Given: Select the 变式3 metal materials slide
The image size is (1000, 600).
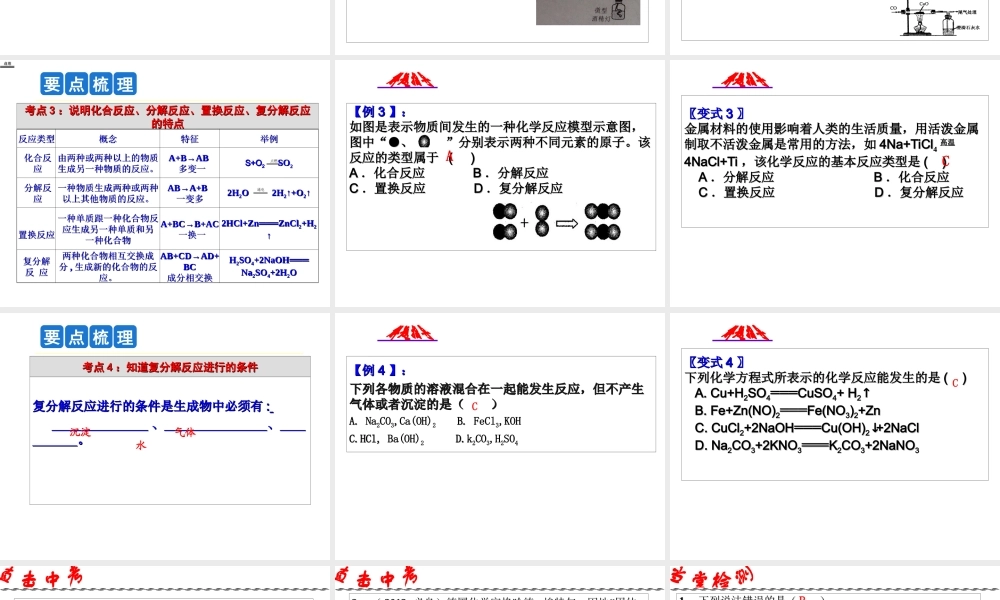Looking at the screenshot, I should 835,183.
